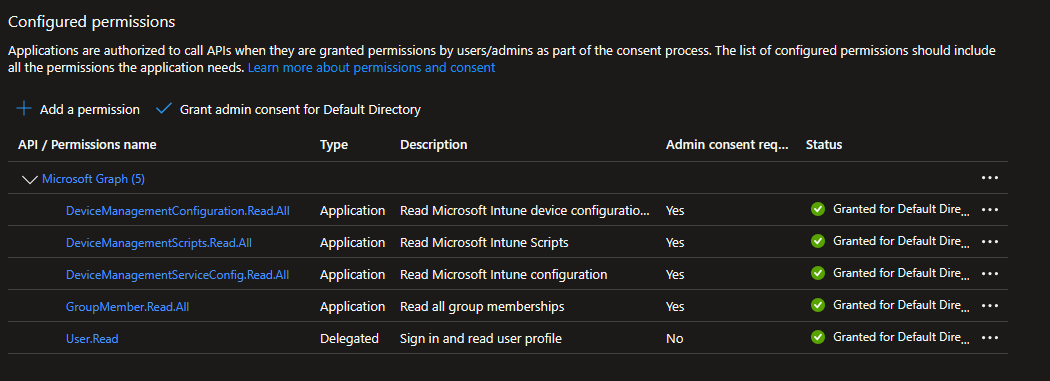Click the checkmark icon for Grant admin consent
Image resolution: width=1050 pixels, height=381 pixels.
tap(164, 108)
